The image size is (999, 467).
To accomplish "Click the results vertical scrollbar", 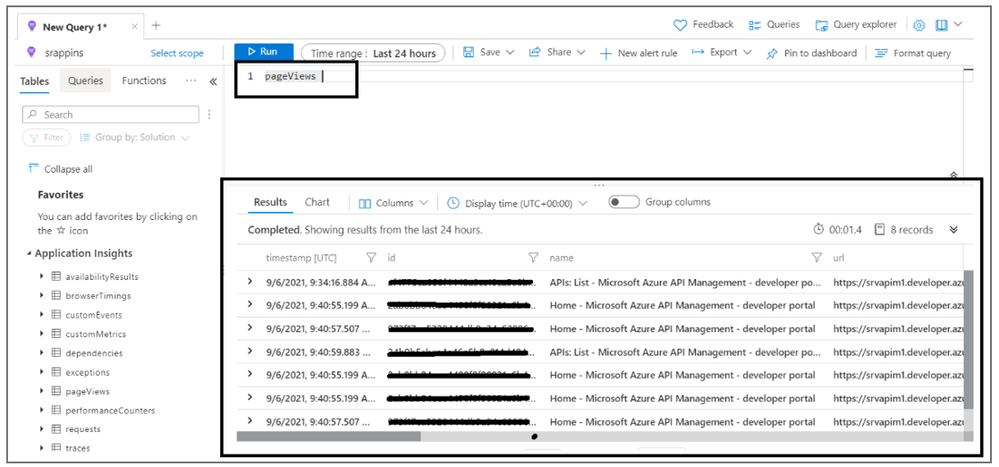I will (x=968, y=340).
